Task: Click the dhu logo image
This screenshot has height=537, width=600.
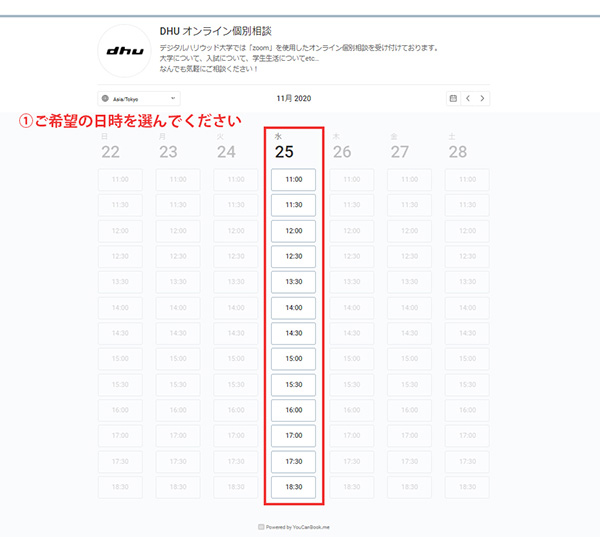Action: click(x=126, y=51)
